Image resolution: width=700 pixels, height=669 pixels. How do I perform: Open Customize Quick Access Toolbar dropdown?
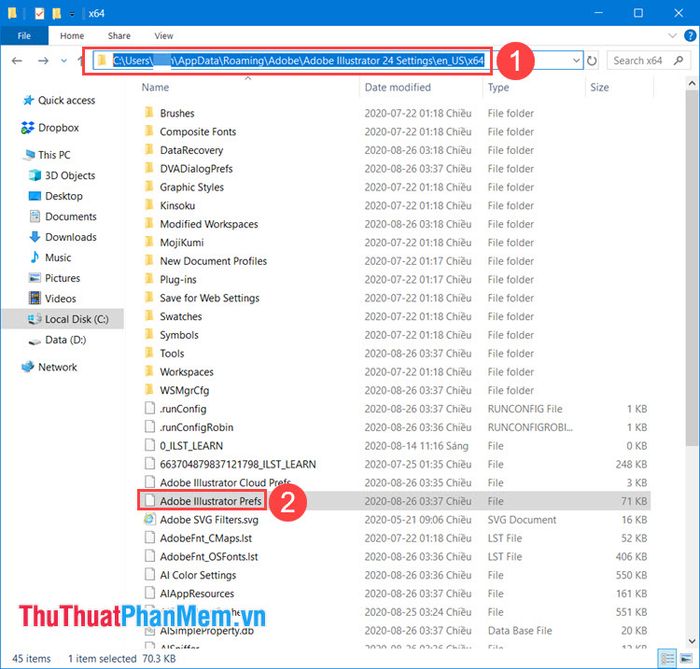(72, 14)
